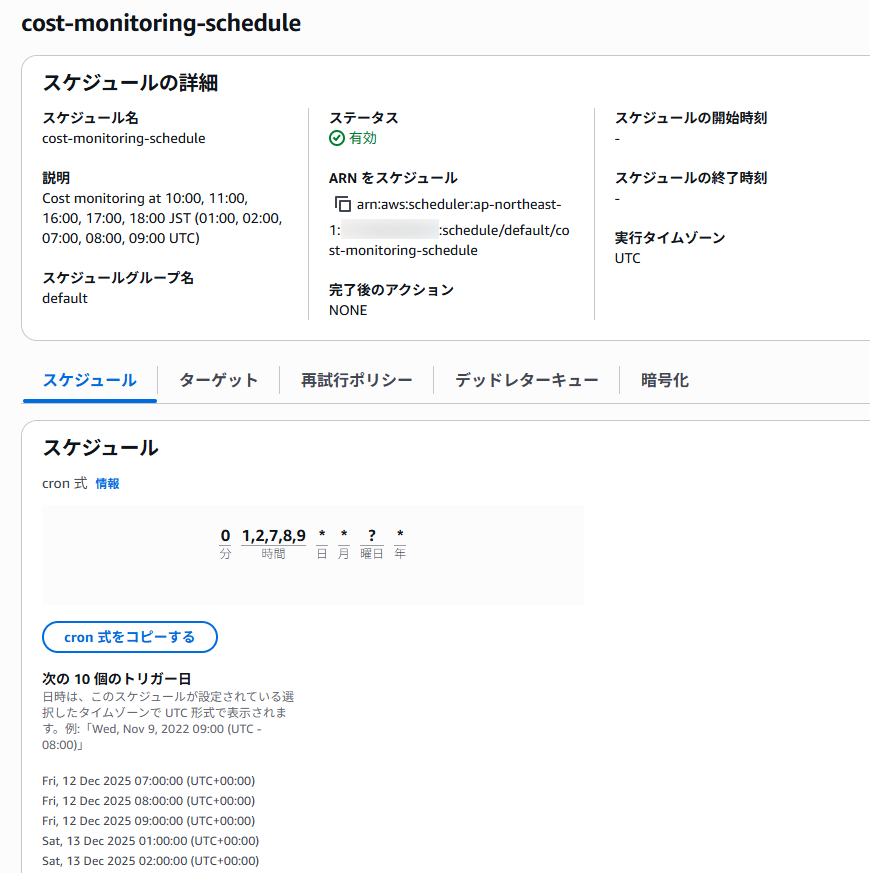Screen dimensions: 870x873
Task: Click the trigger date Sat 13 Dec 02:00:00
Action: [x=150, y=861]
